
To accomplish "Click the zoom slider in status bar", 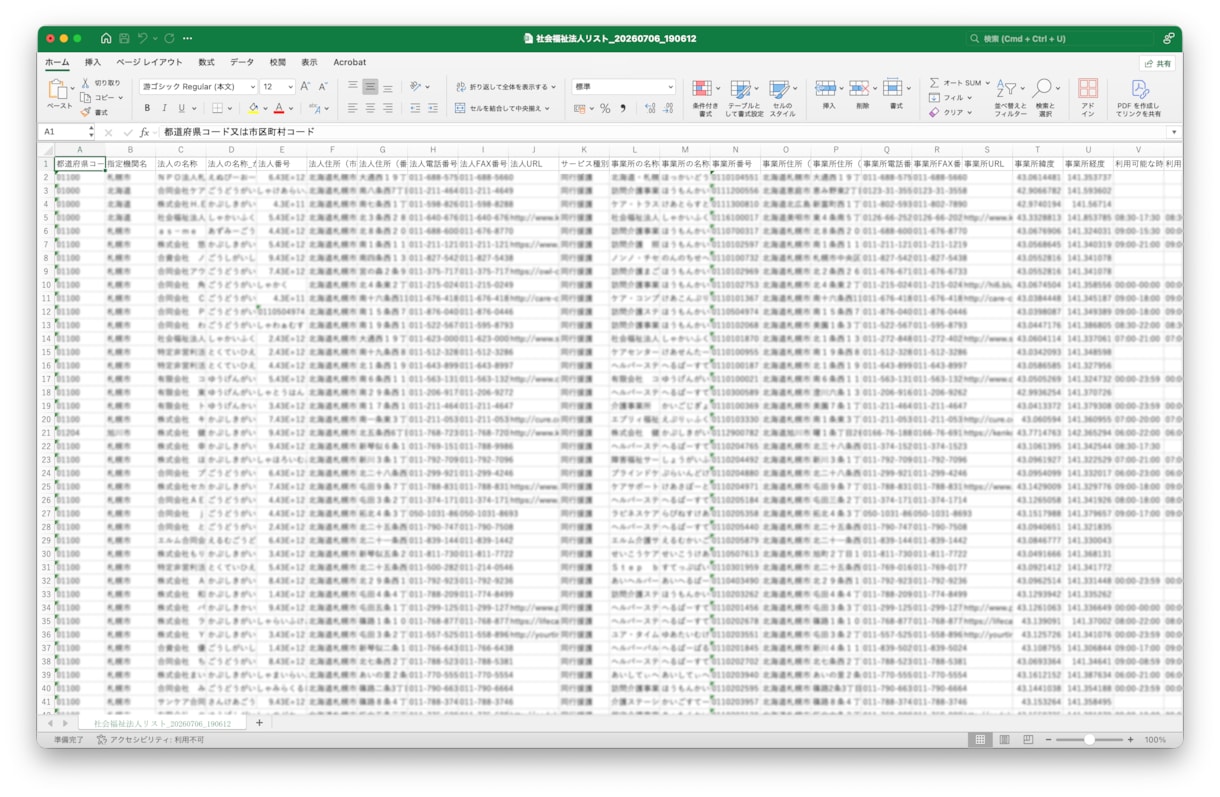I will tap(1089, 740).
